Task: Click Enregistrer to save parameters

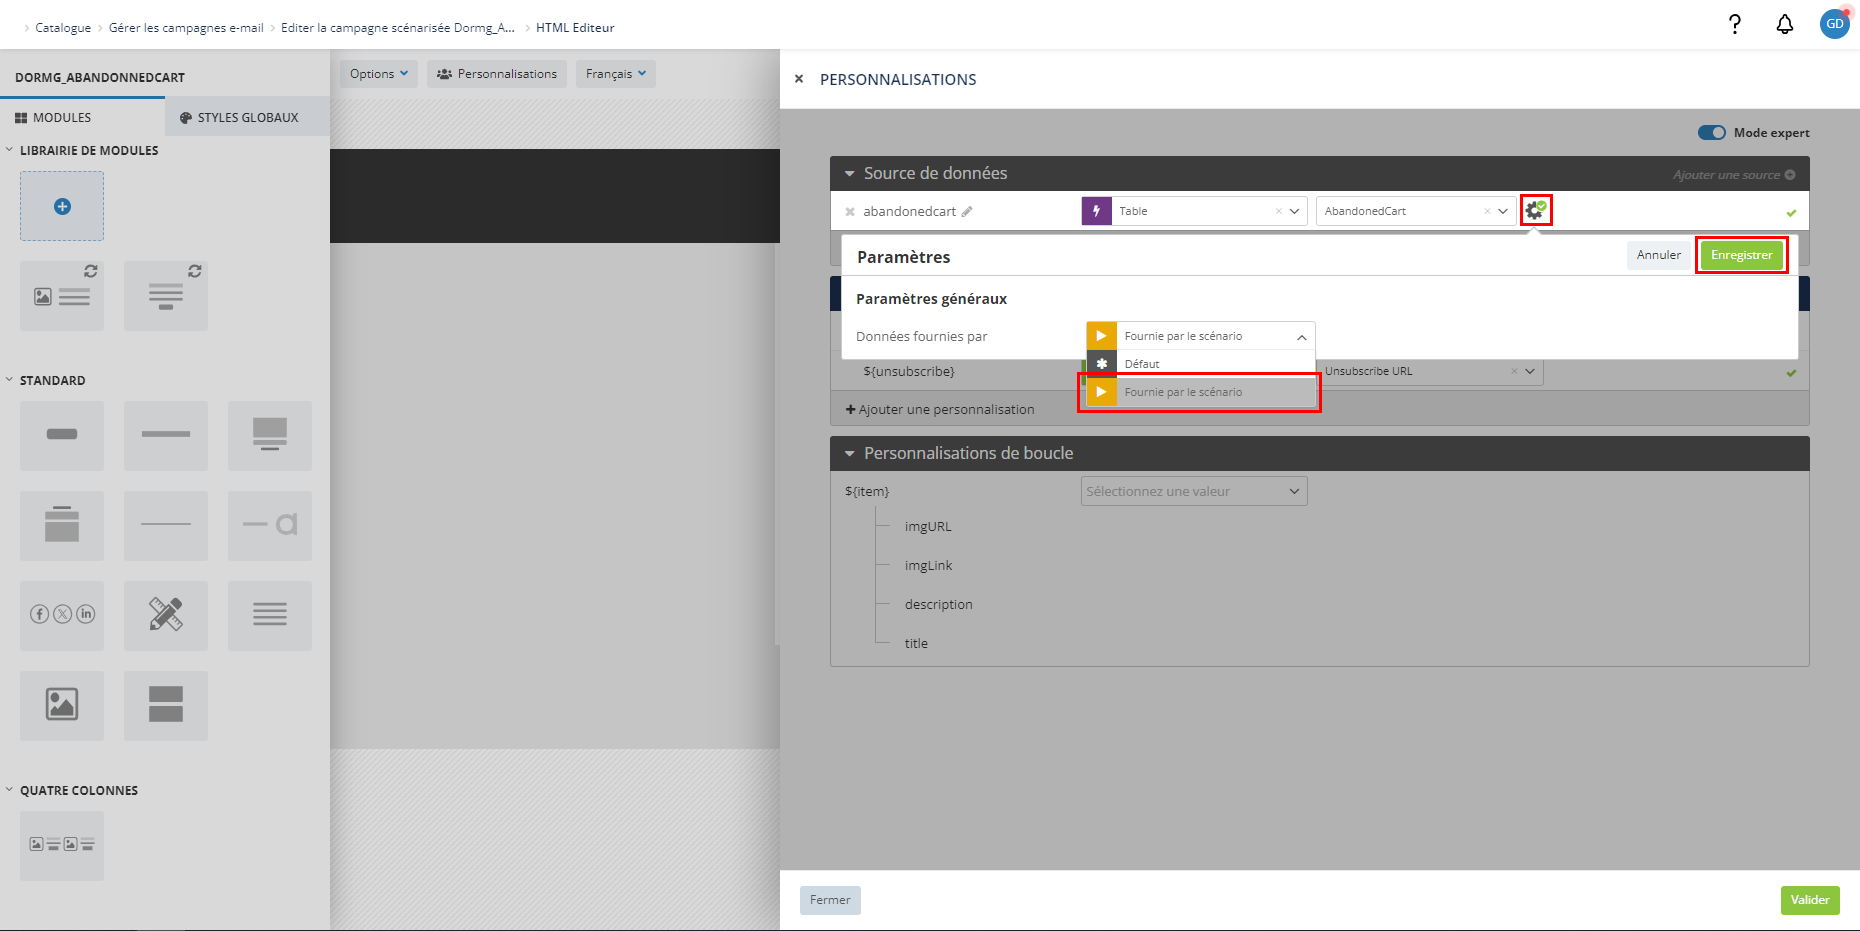Action: click(1741, 255)
